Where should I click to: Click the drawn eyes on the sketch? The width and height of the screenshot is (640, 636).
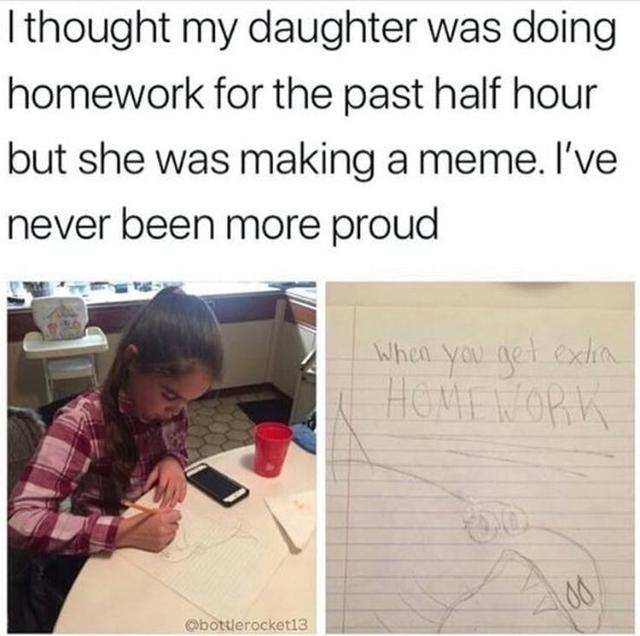point(492,523)
